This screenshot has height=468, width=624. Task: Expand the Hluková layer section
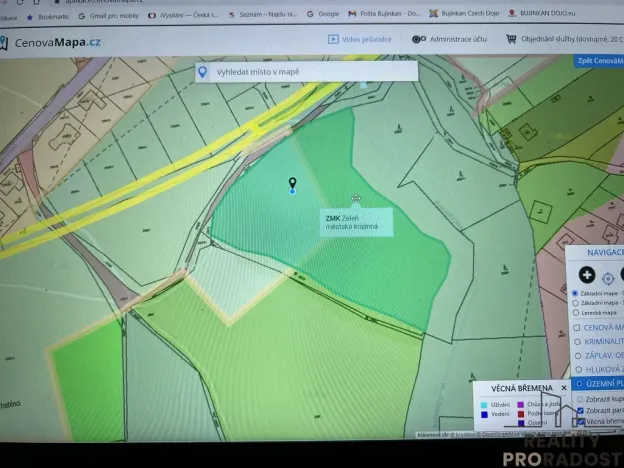[596, 368]
